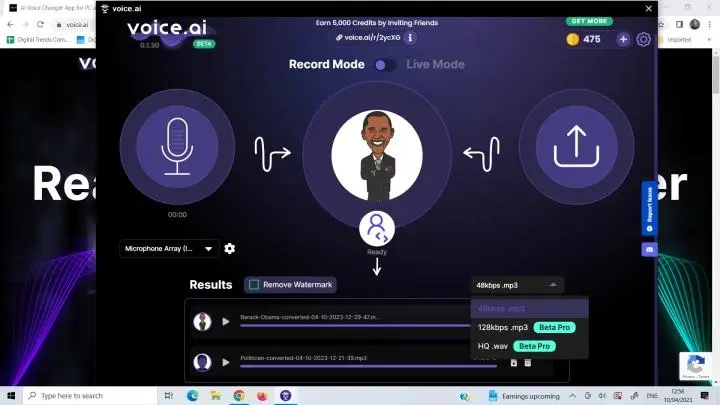The height and width of the screenshot is (405, 720).
Task: Launch Microsoft Edge from taskbar
Action: coord(192,395)
